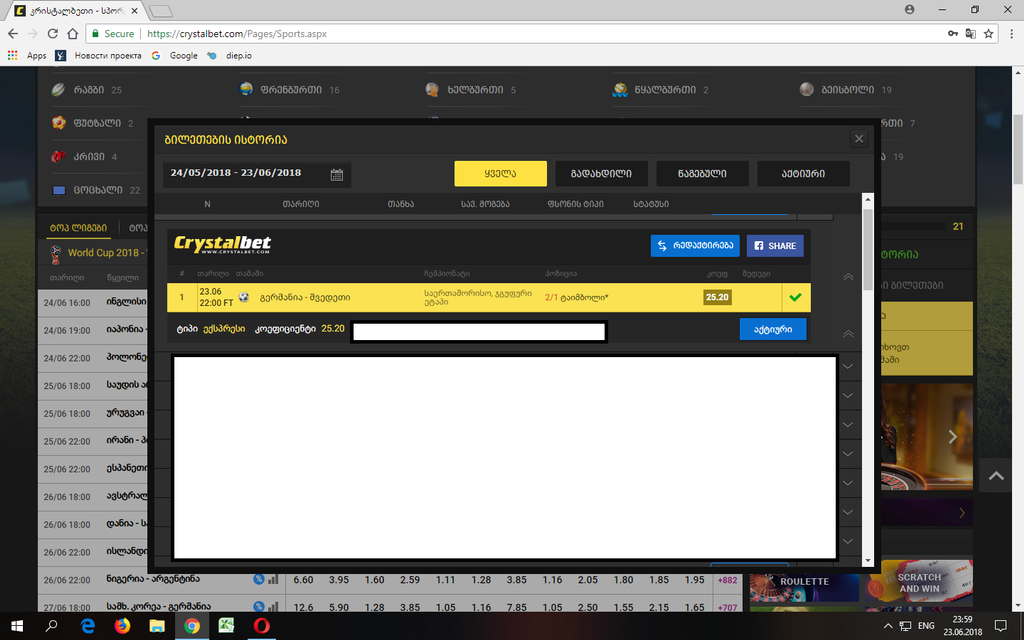Viewport: 1024px width, 640px height.
Task: Click dialog scrollbar up arrow
Action: coord(868,199)
